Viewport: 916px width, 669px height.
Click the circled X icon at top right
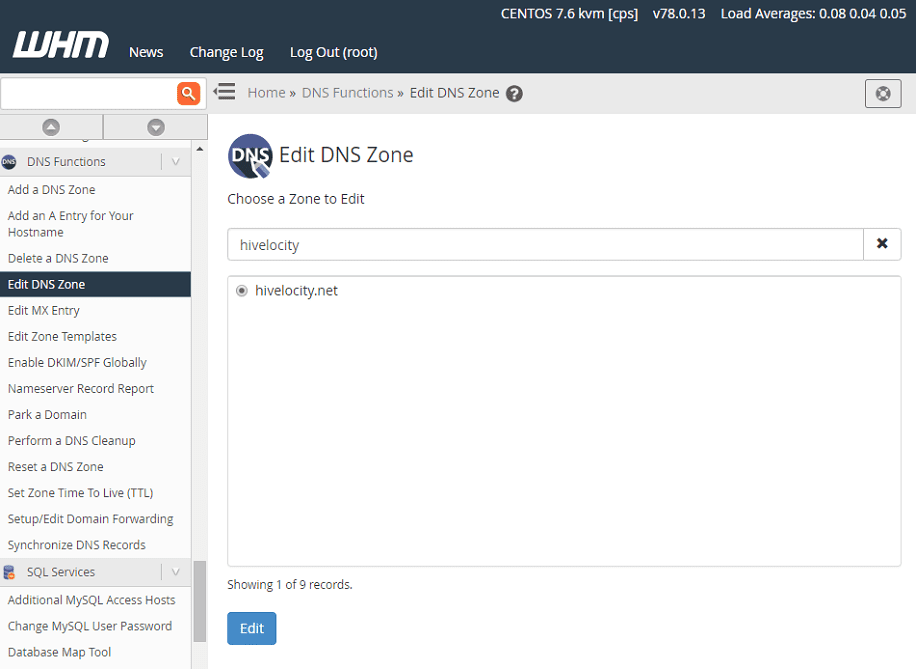click(882, 93)
